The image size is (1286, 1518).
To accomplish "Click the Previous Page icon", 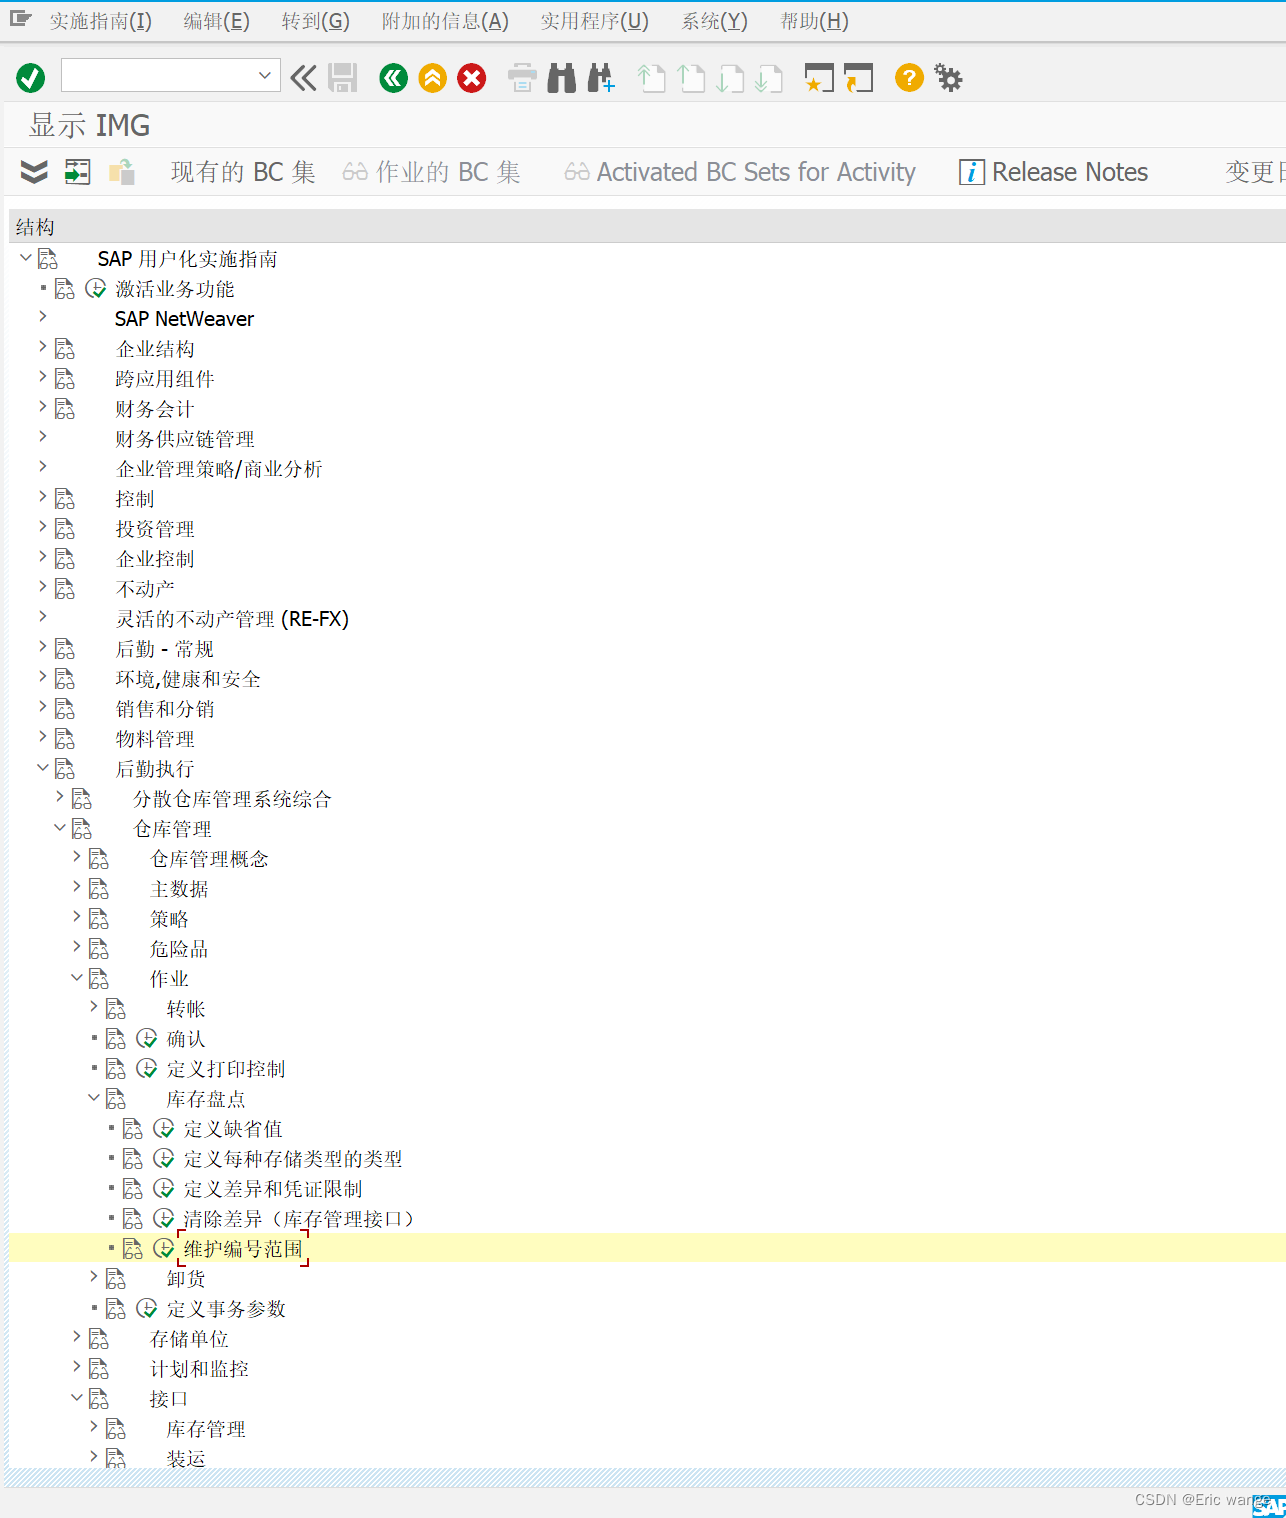I will (x=691, y=77).
